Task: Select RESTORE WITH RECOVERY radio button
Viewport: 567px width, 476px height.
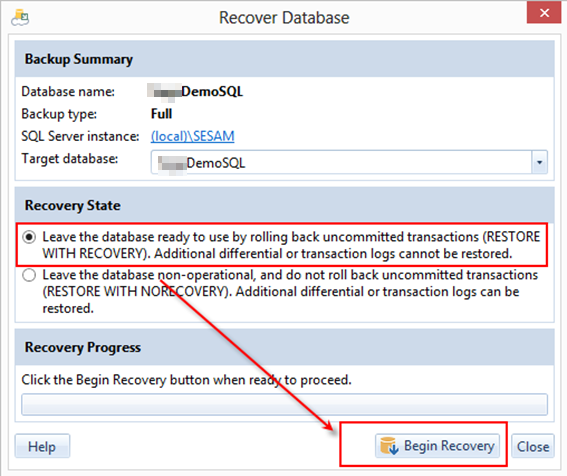Action: click(x=29, y=237)
